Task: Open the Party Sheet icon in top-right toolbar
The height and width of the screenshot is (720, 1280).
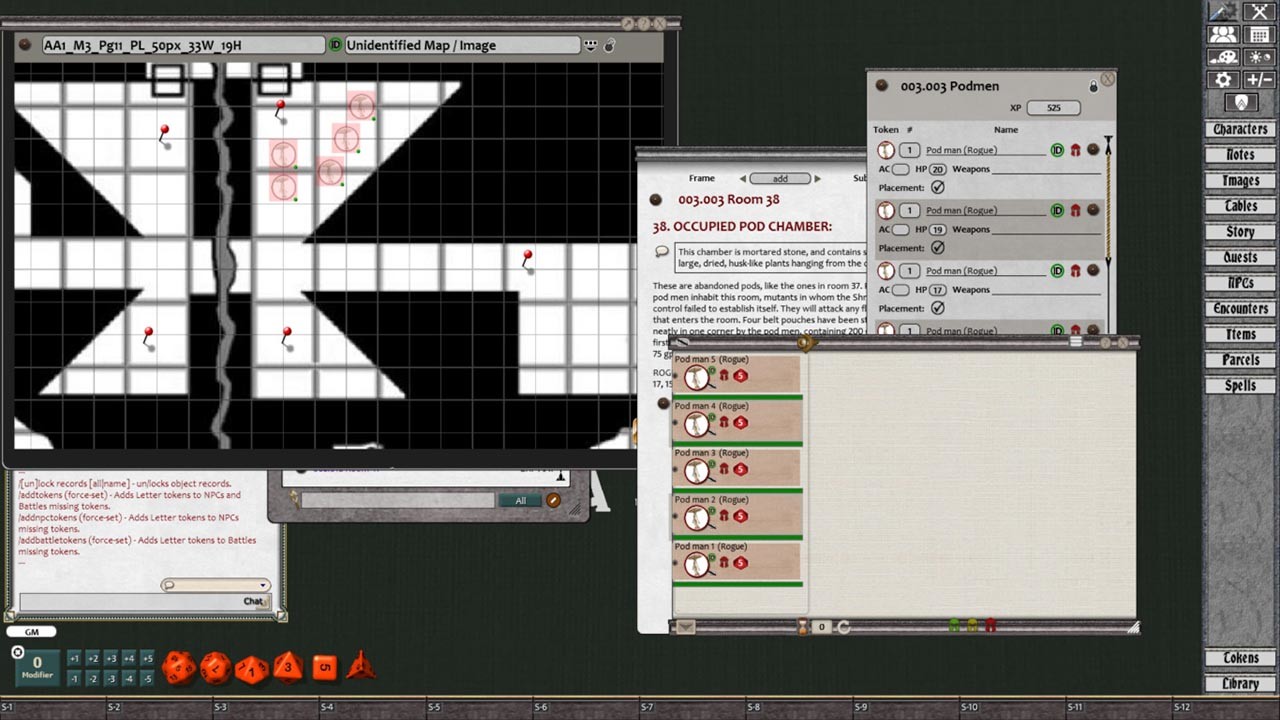Action: pyautogui.click(x=1222, y=34)
